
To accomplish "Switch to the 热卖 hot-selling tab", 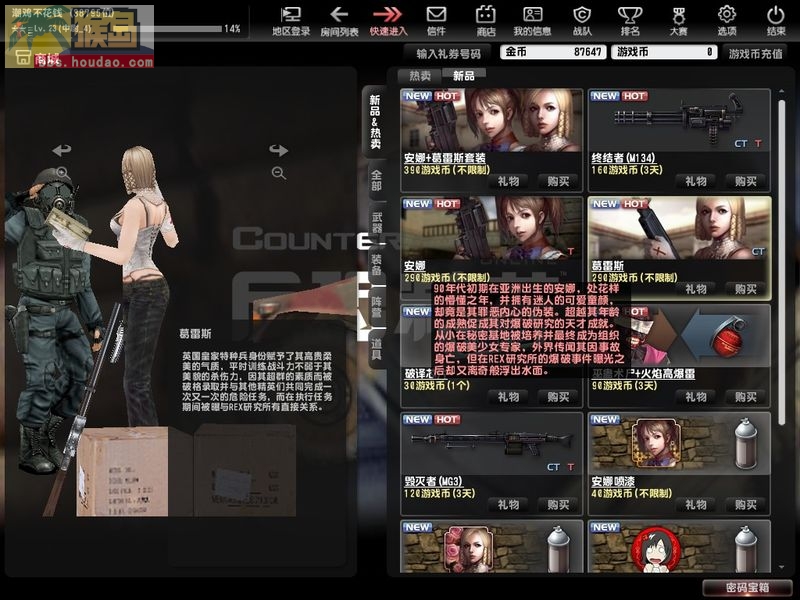I will (420, 76).
